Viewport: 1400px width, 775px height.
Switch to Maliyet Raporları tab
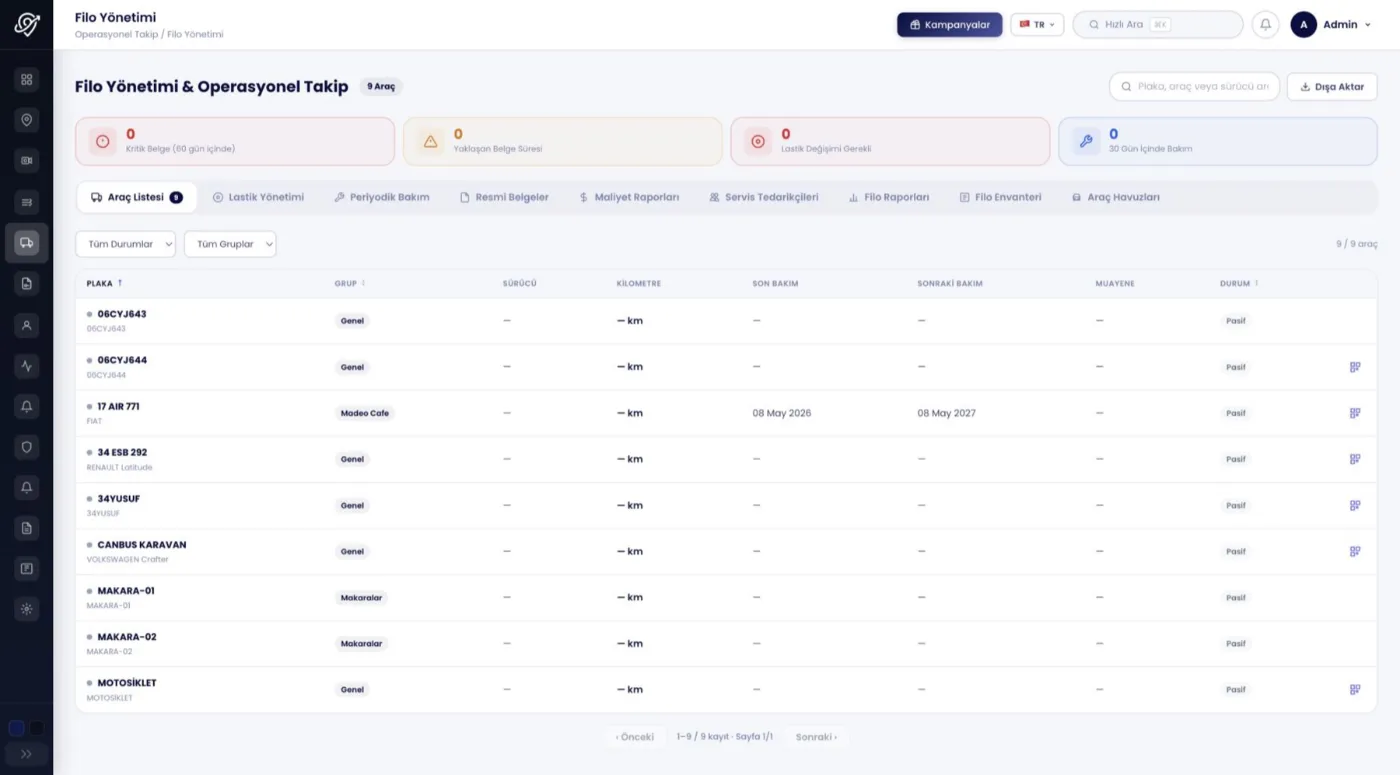tap(629, 197)
